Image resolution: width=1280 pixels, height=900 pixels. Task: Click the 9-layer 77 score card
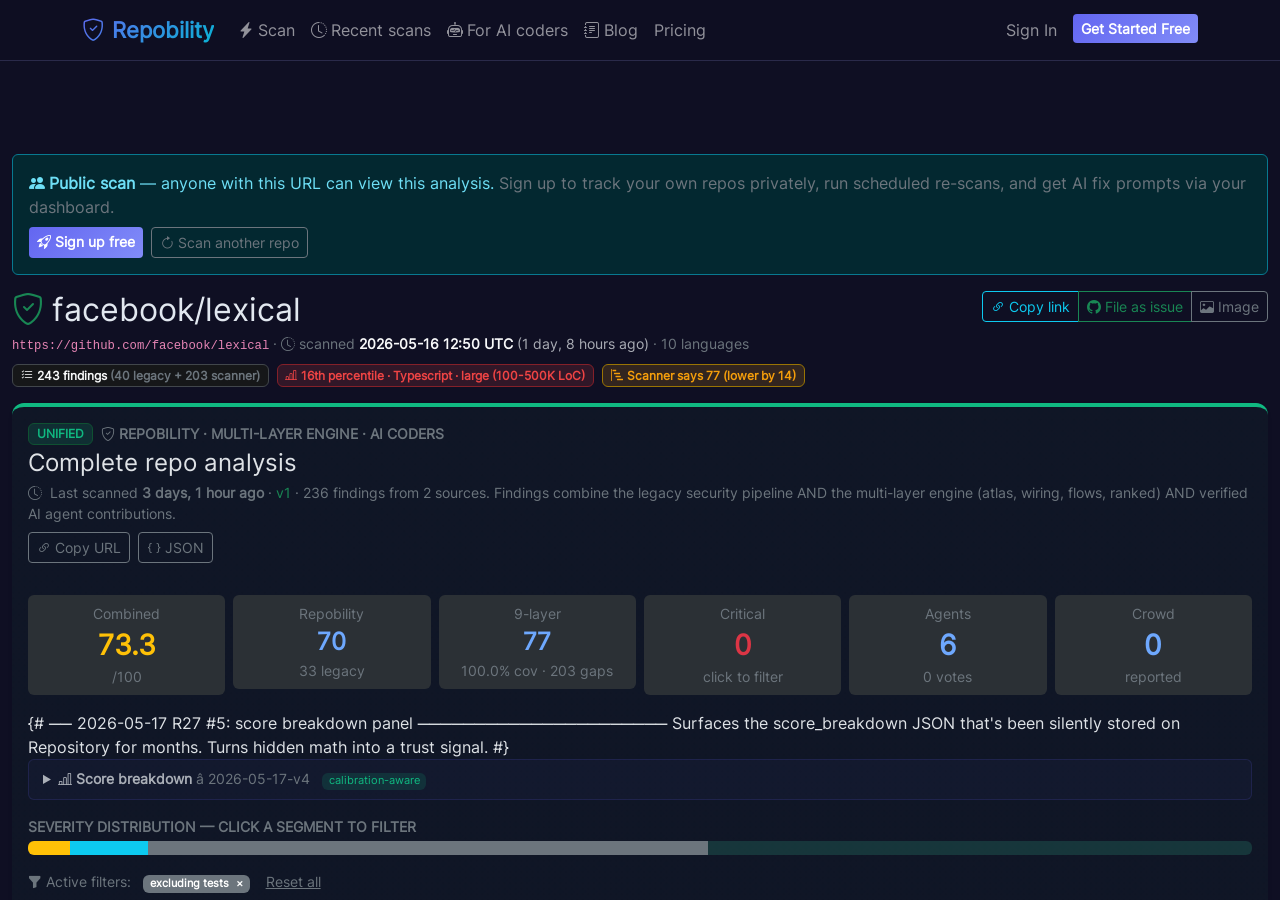coord(537,642)
